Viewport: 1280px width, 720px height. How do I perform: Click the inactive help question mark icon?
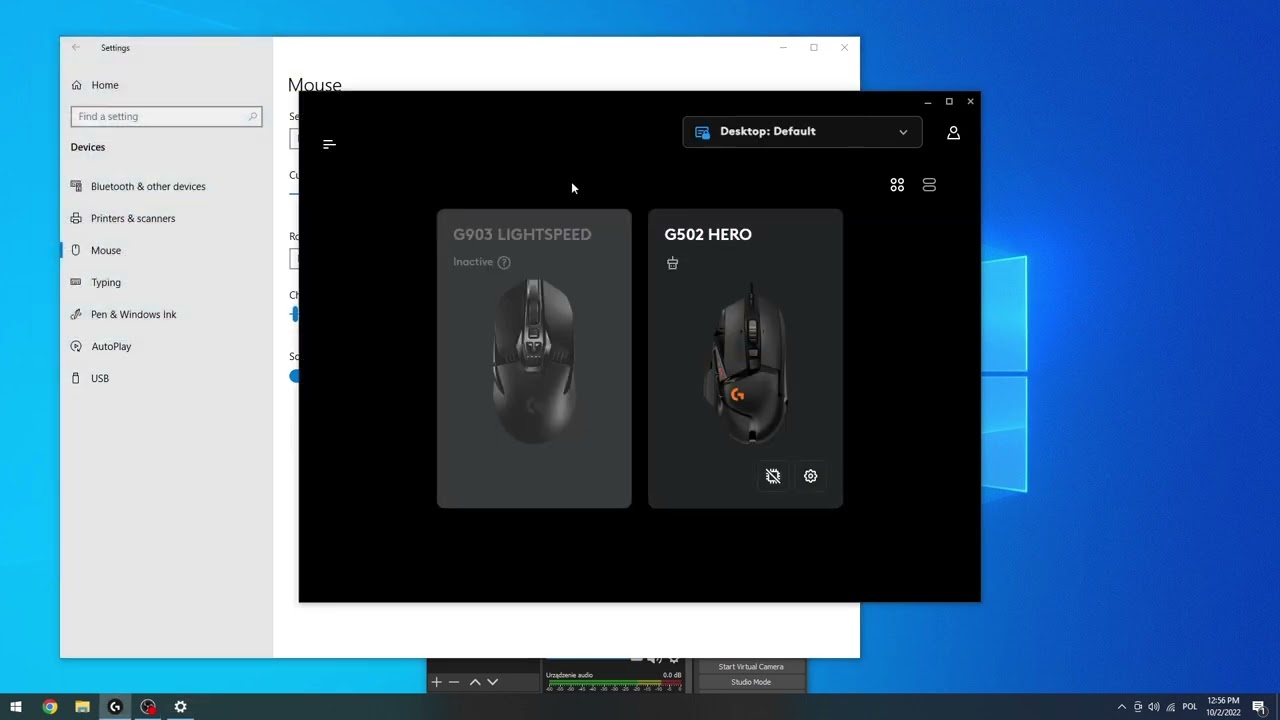click(504, 262)
